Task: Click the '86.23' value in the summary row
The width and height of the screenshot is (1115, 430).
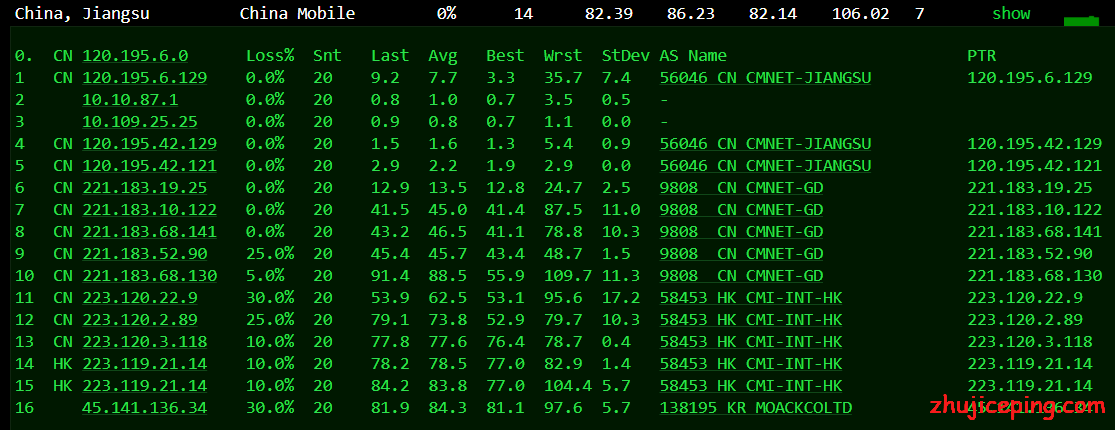Action: tap(690, 14)
